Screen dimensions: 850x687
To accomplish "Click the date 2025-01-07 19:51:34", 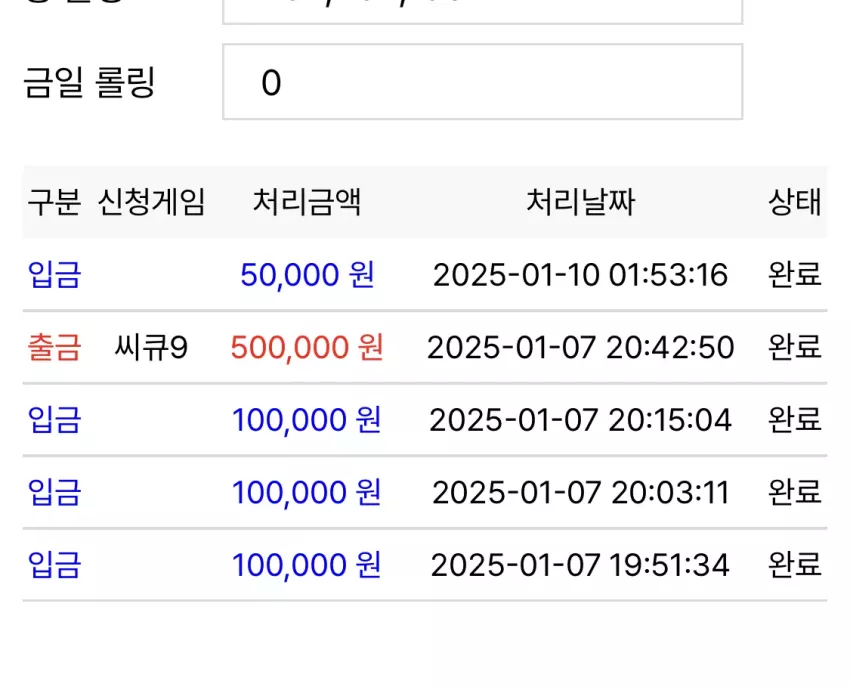I will (x=580, y=565).
